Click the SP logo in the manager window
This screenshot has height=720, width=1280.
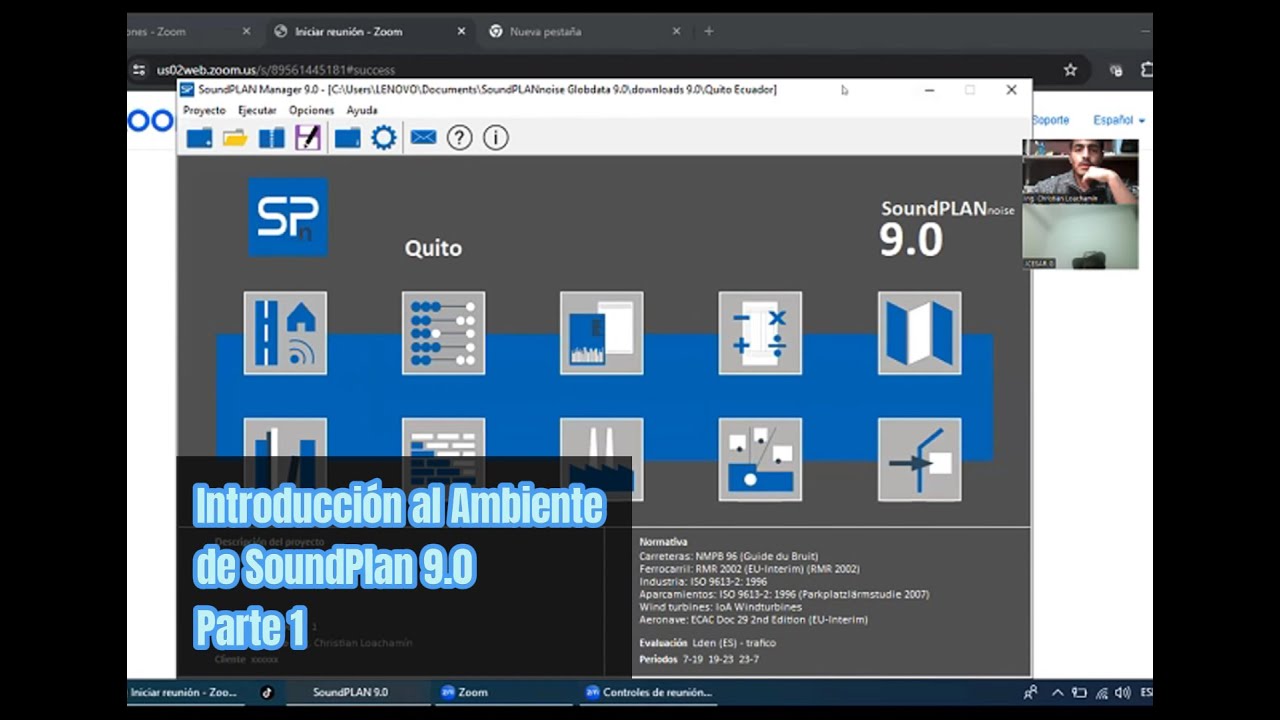[x=288, y=217]
